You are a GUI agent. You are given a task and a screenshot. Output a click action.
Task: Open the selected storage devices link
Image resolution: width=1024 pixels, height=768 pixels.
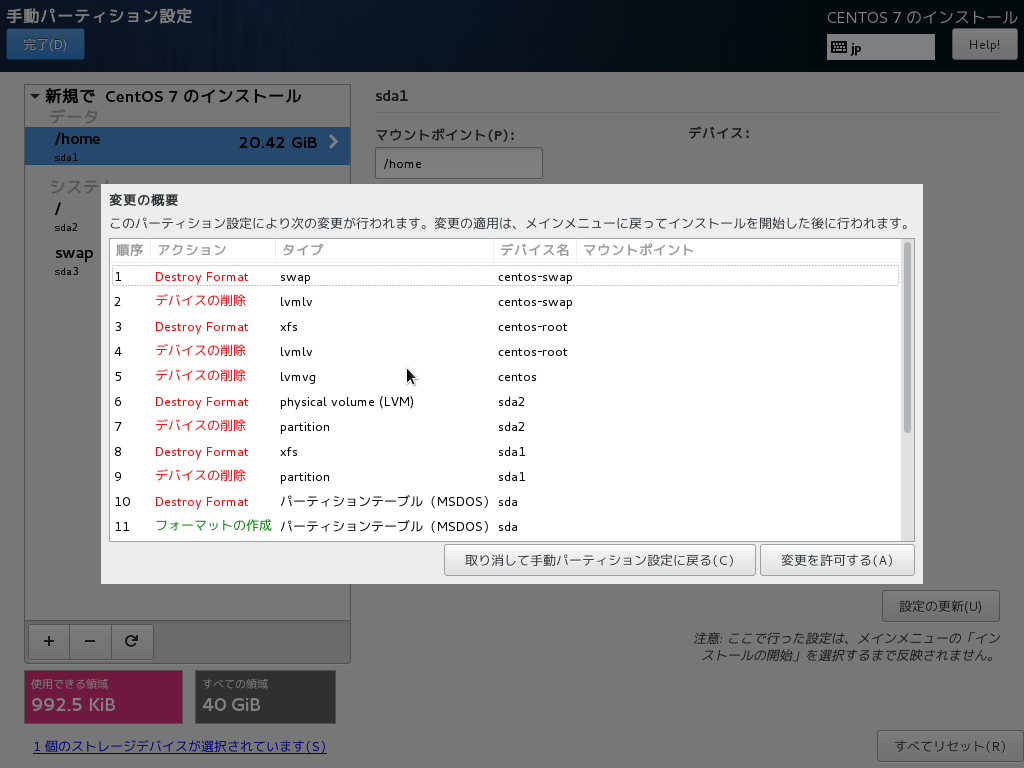180,746
